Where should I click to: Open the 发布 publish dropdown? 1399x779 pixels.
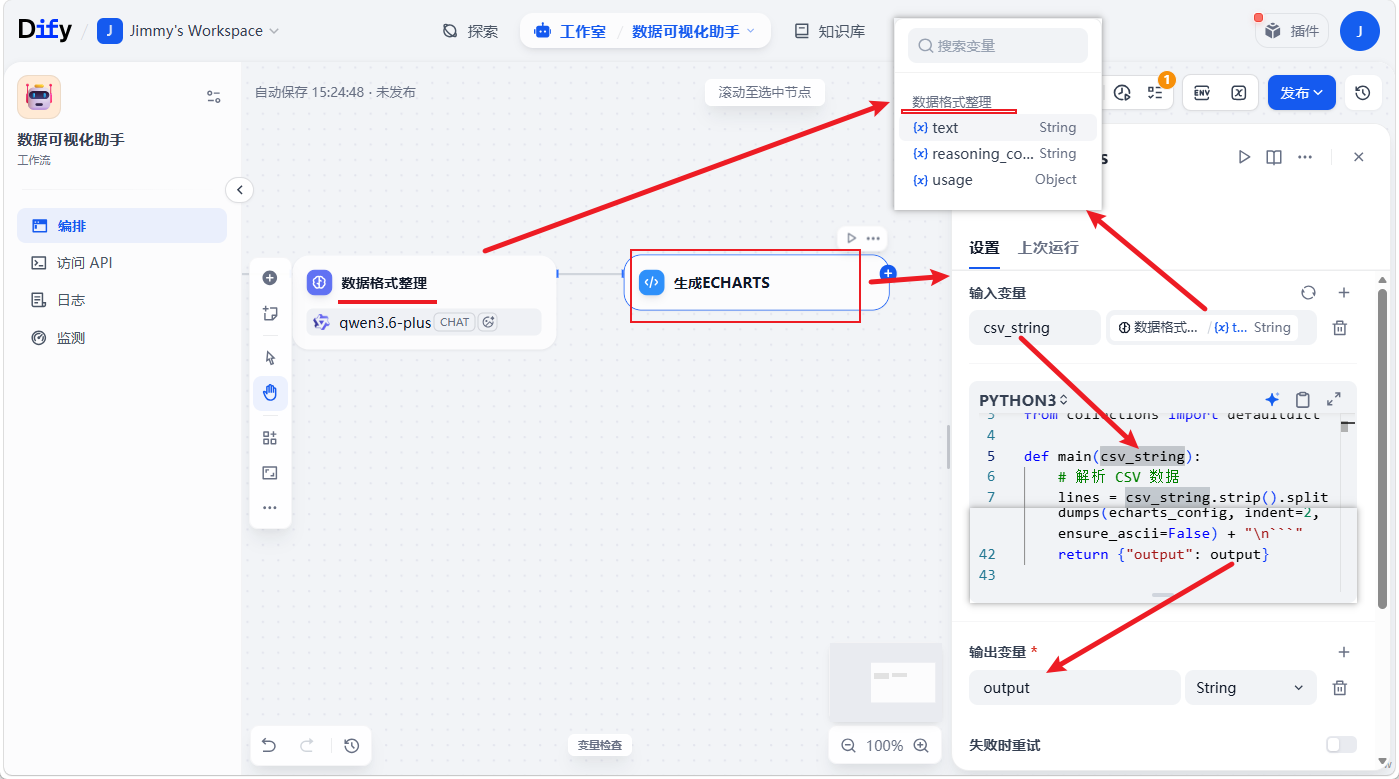[x=1302, y=93]
